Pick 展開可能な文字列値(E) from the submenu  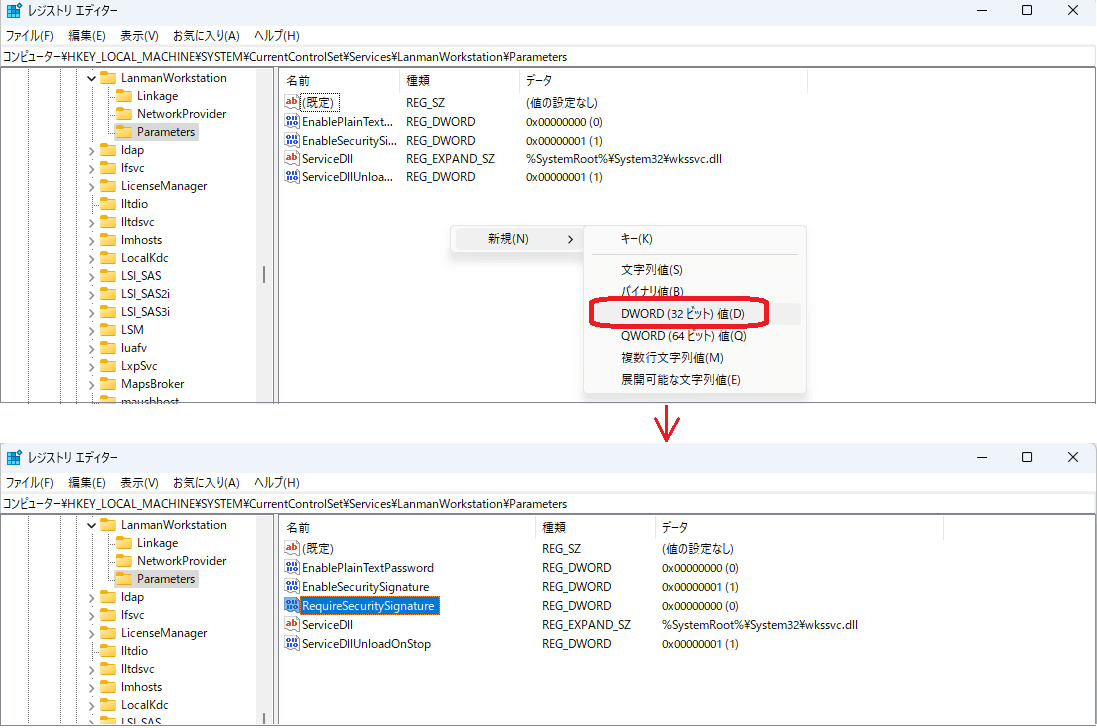(680, 380)
